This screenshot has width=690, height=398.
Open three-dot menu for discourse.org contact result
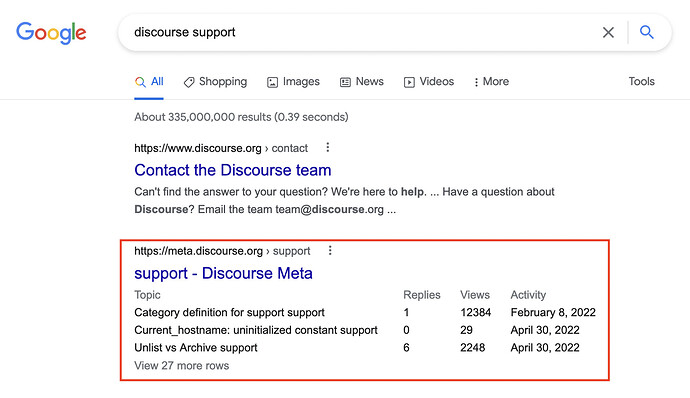327,147
